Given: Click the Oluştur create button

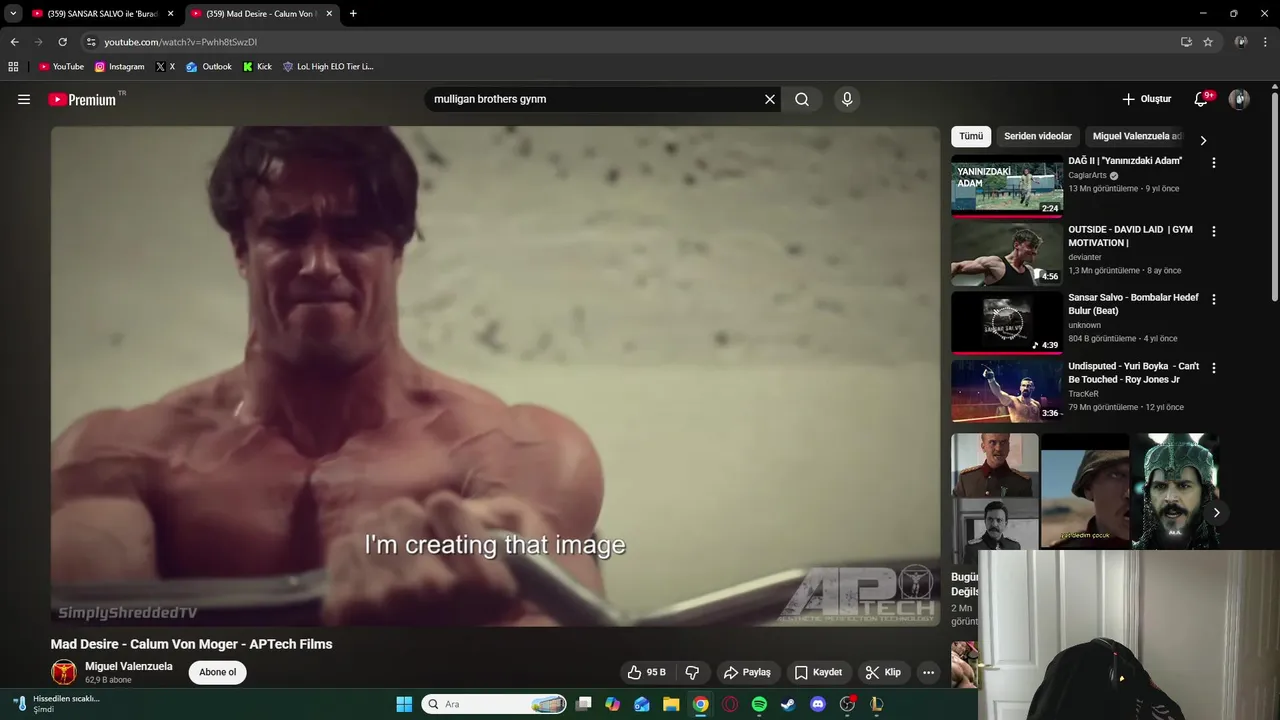Looking at the screenshot, I should [x=1146, y=99].
